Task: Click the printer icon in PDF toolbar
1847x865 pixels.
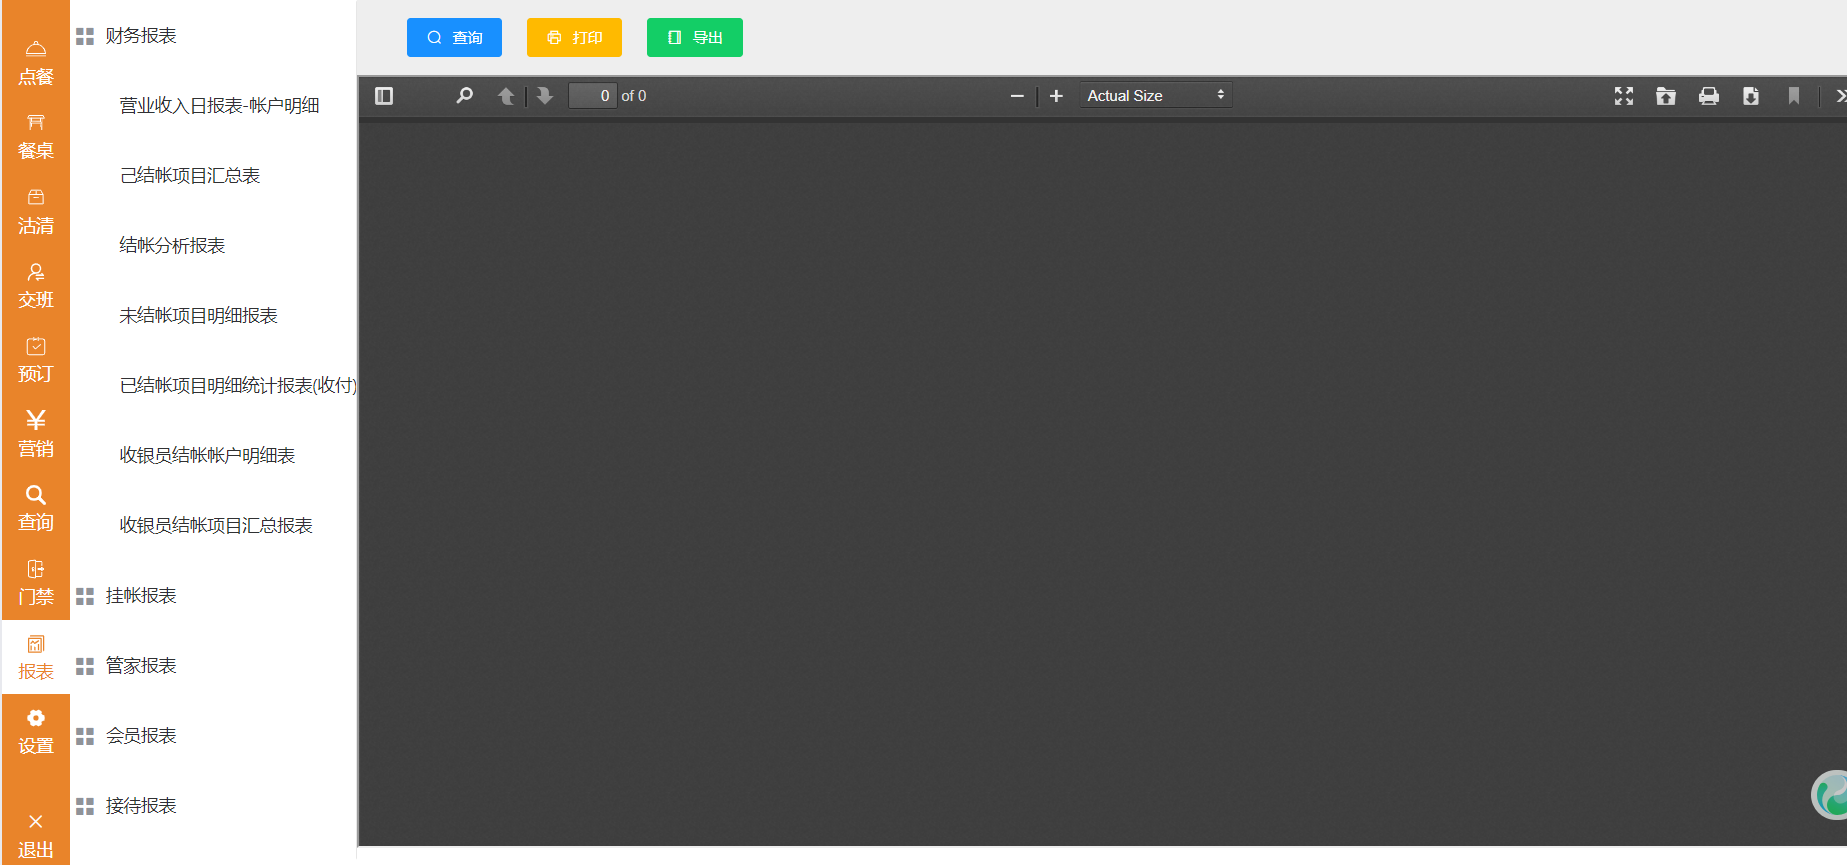Action: [1709, 96]
